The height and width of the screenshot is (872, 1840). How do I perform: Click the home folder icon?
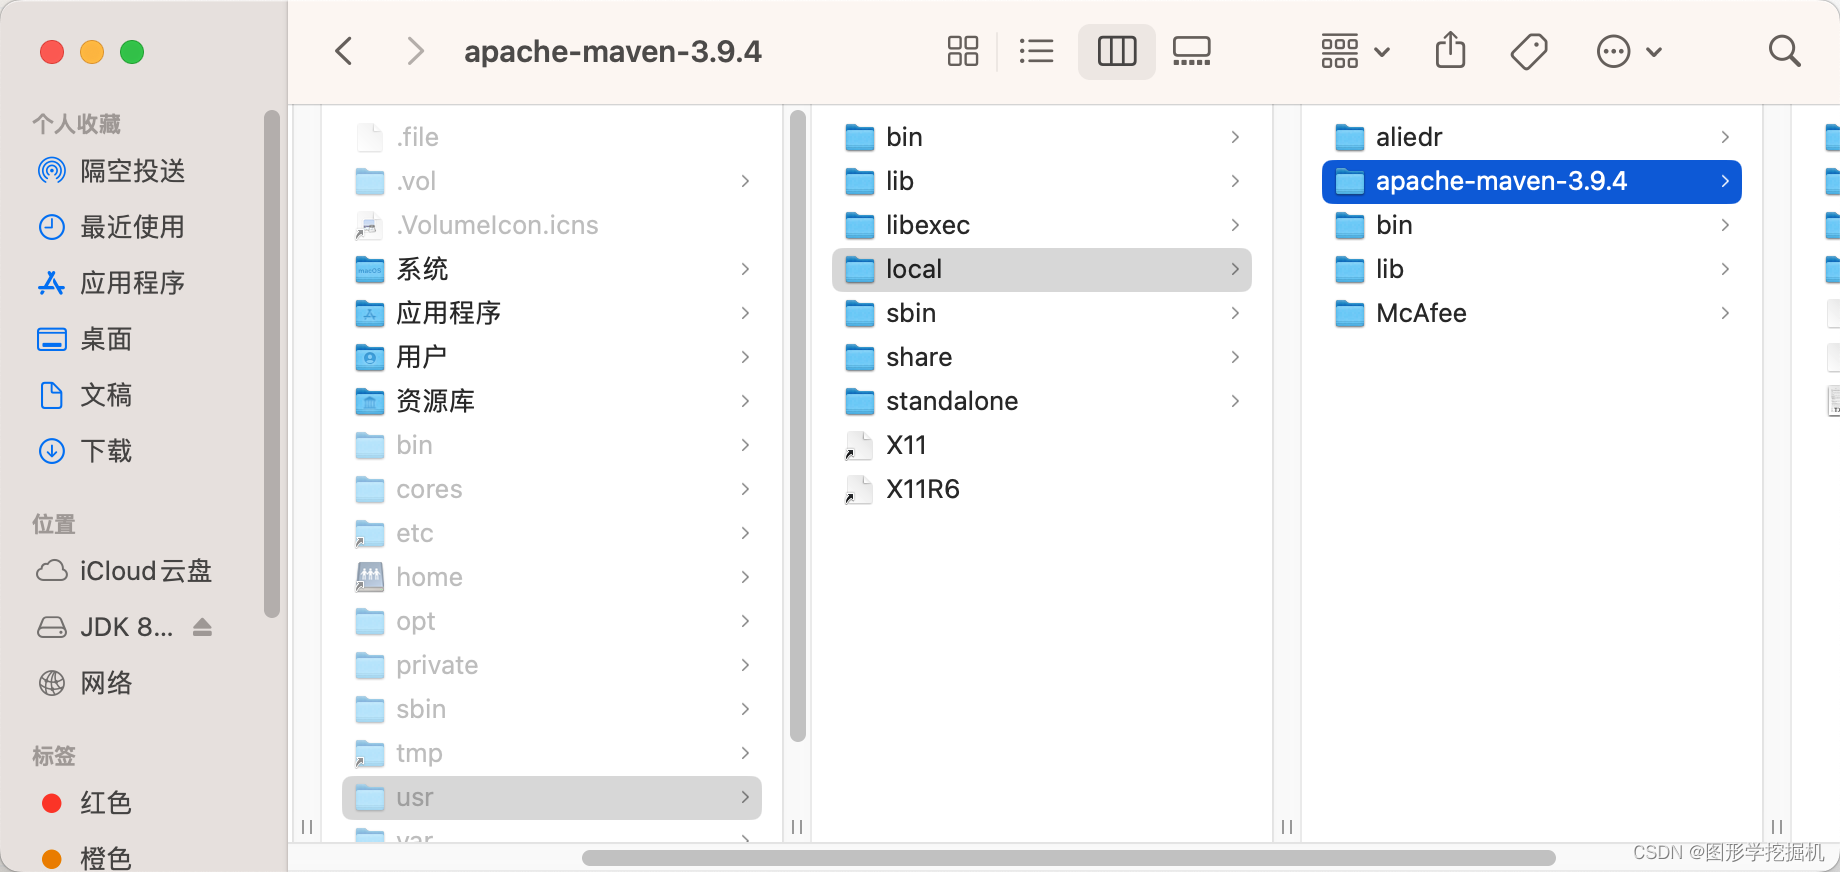[370, 577]
